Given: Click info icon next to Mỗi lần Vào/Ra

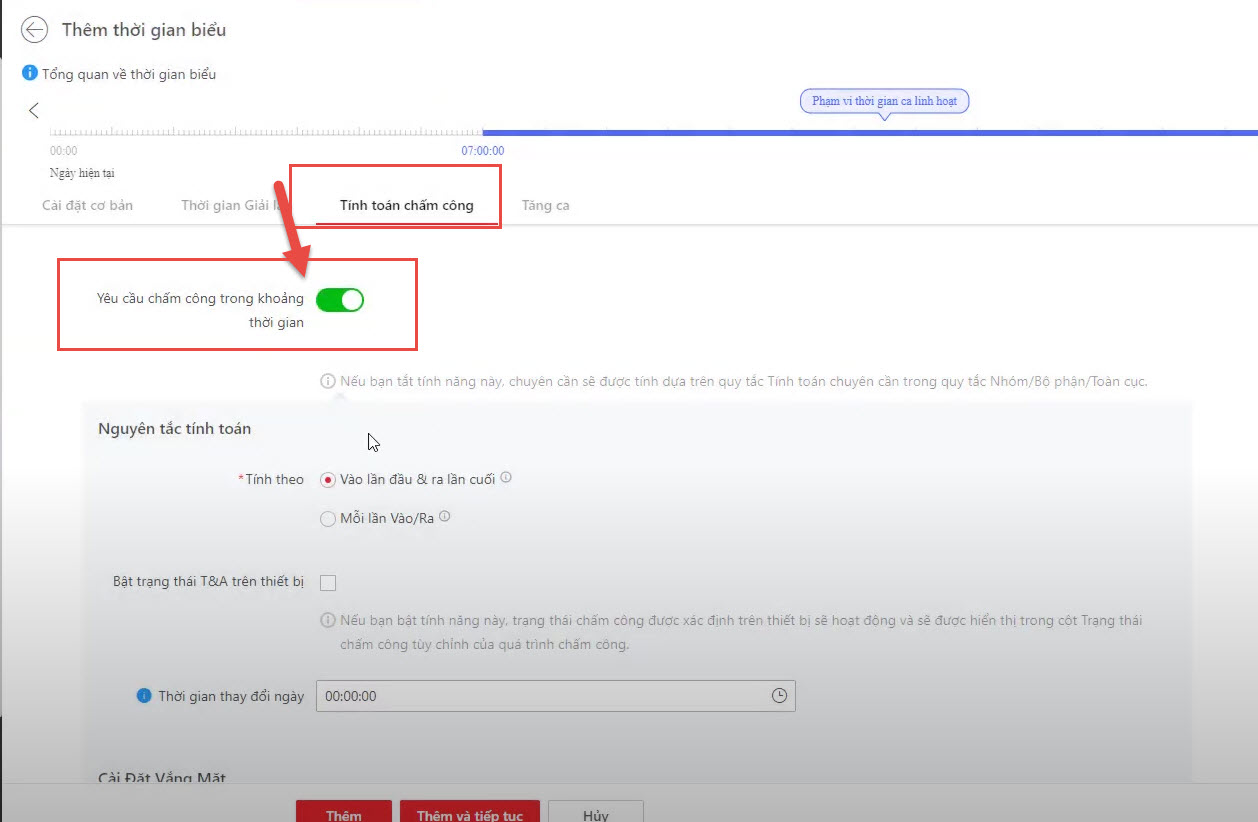Looking at the screenshot, I should (x=445, y=517).
